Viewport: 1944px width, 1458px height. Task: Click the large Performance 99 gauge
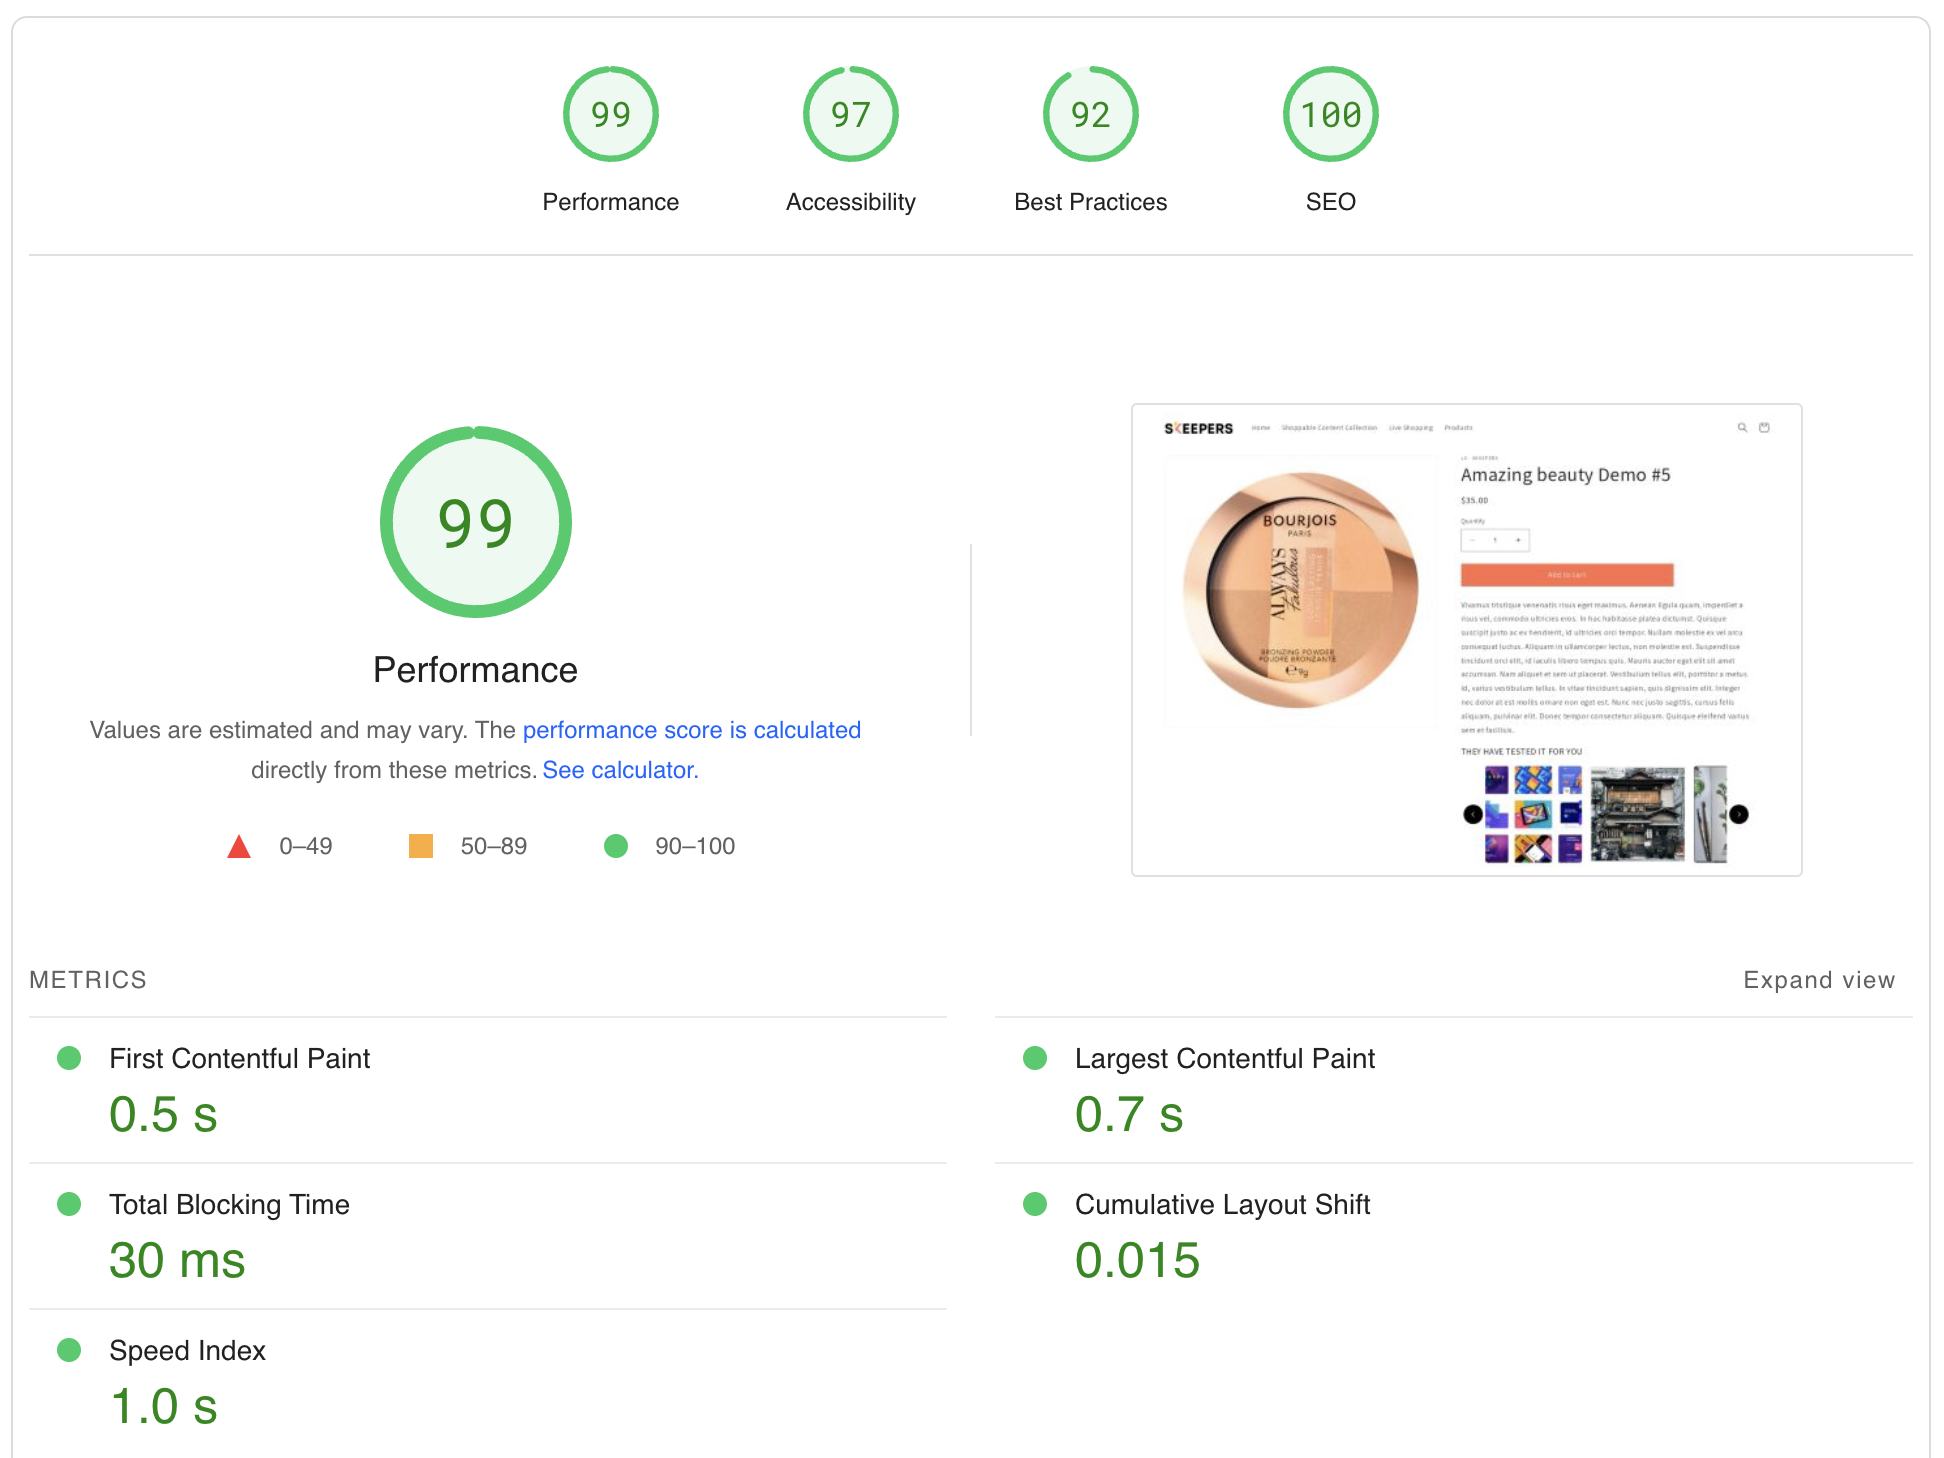pyautogui.click(x=476, y=522)
